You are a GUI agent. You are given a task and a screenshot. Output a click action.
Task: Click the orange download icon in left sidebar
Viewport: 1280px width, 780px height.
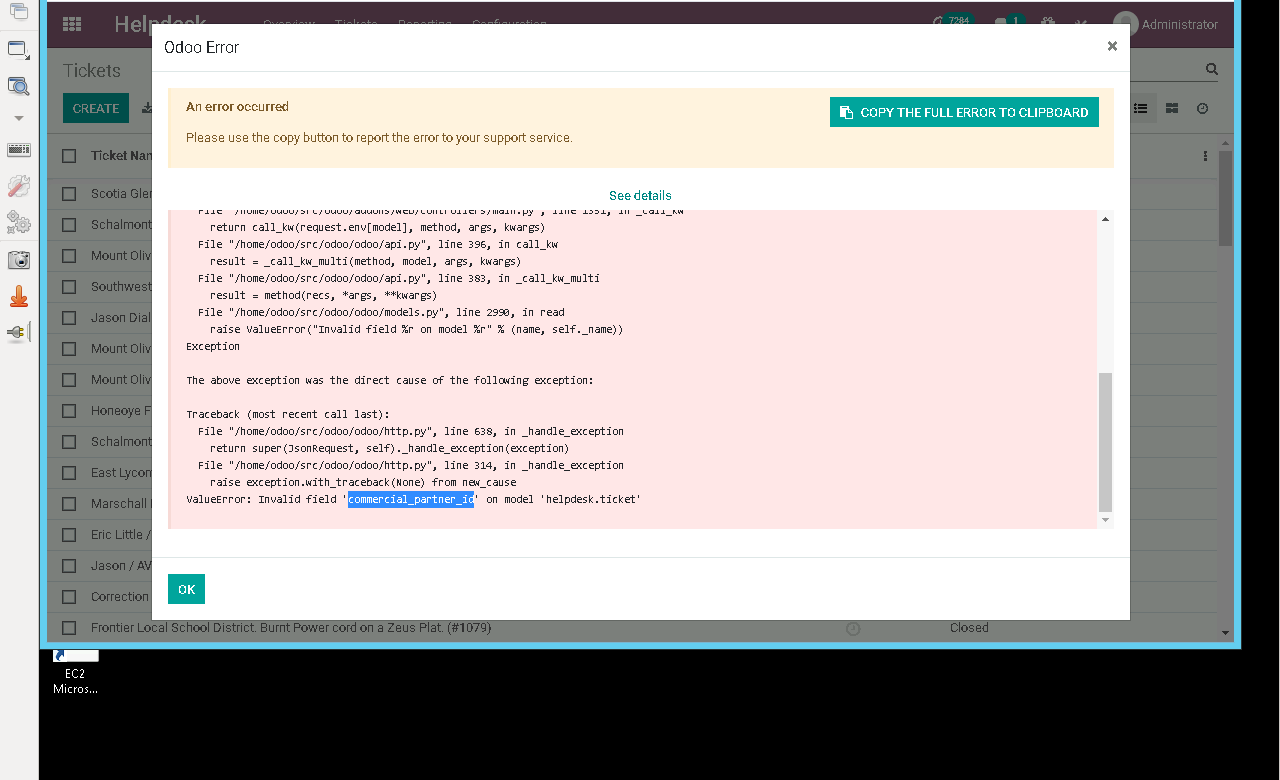pos(18,296)
